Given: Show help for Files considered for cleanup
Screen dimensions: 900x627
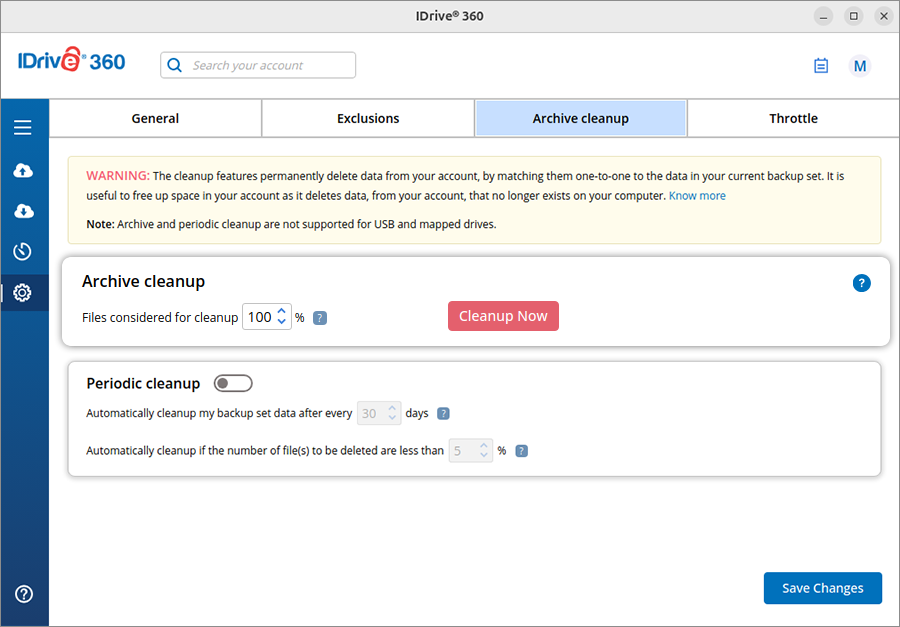Looking at the screenshot, I should (320, 318).
